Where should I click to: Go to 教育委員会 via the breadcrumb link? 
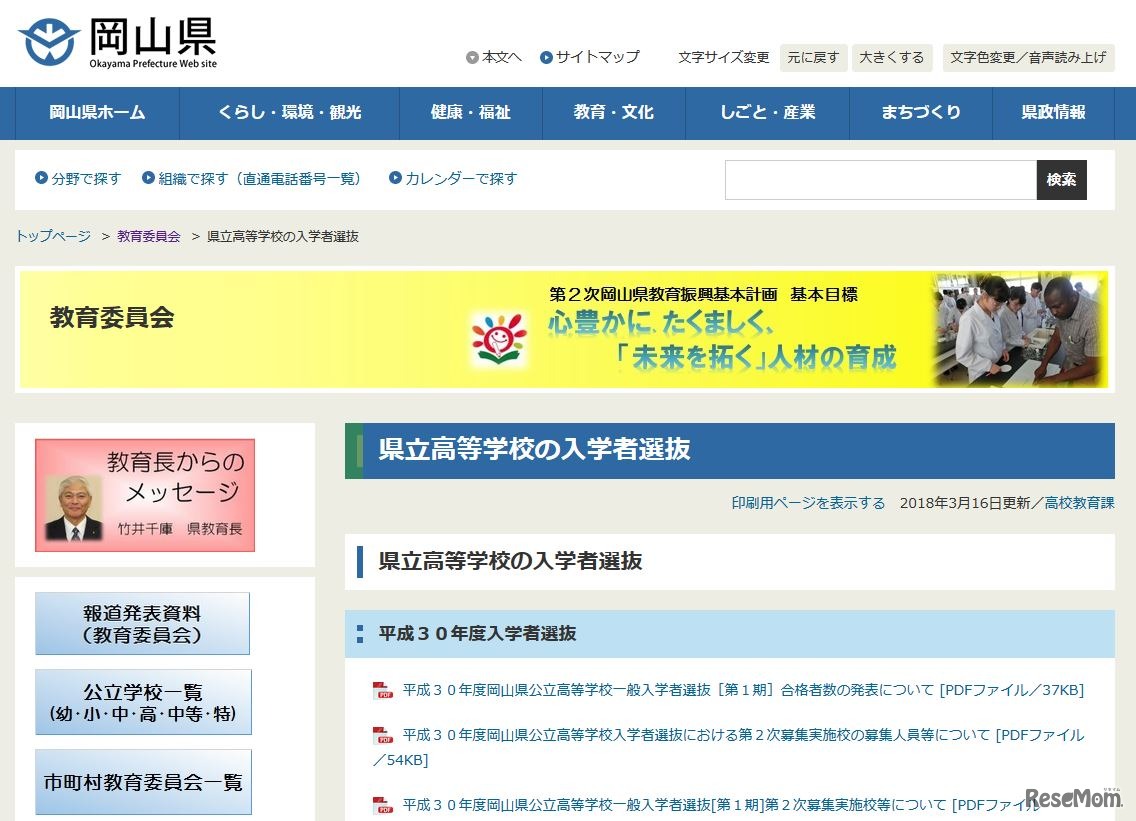pyautogui.click(x=148, y=236)
